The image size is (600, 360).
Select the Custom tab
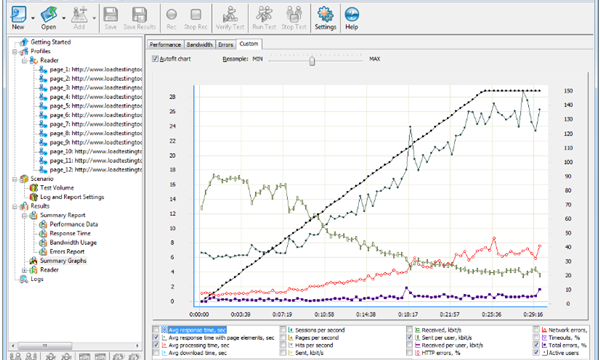coord(249,44)
